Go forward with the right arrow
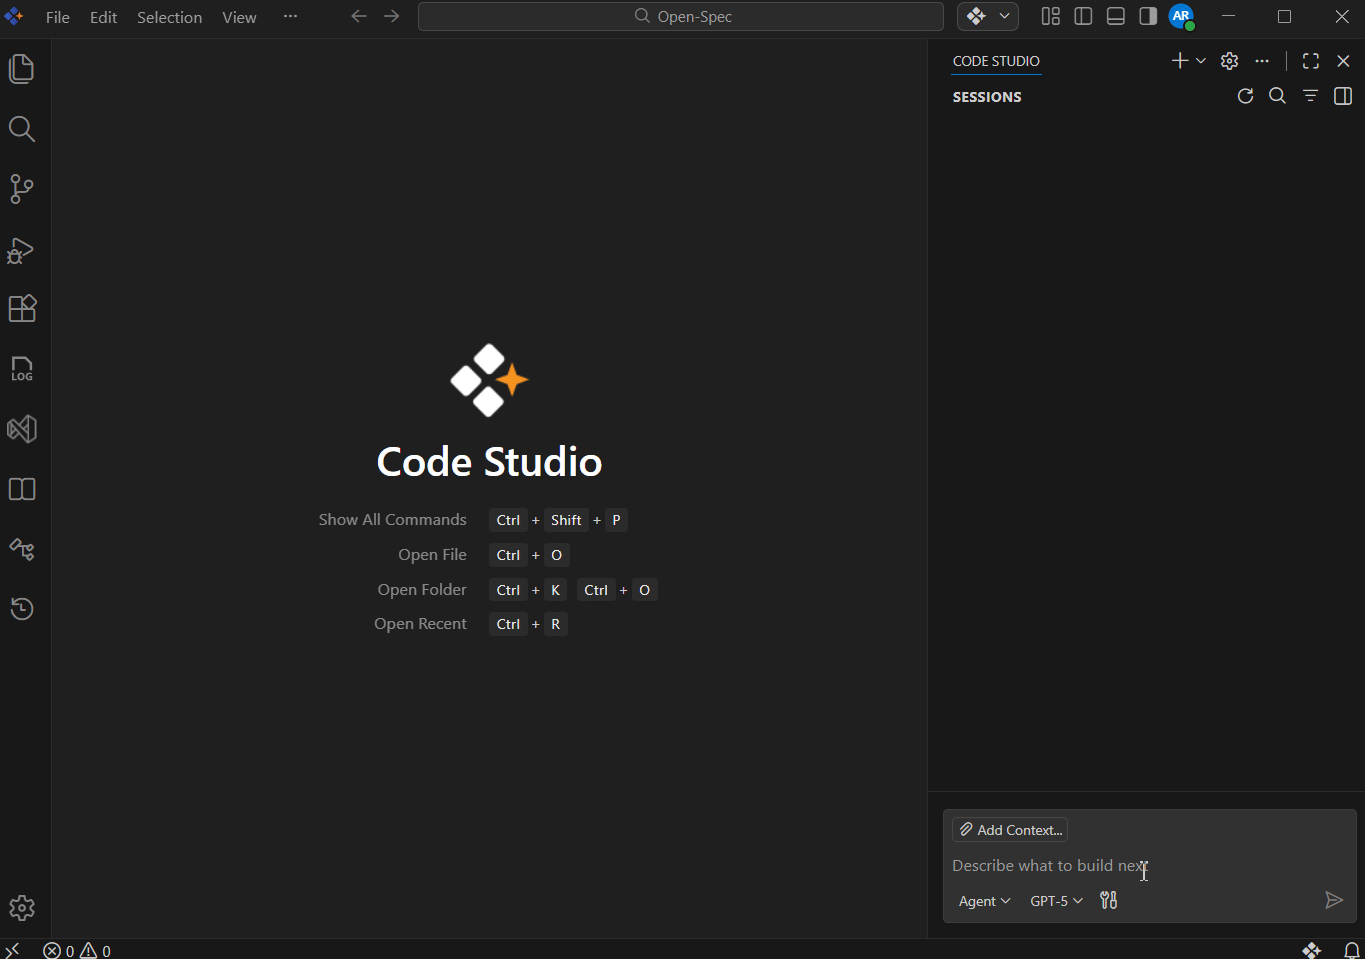Screen dimensions: 1365x959 coord(392,16)
